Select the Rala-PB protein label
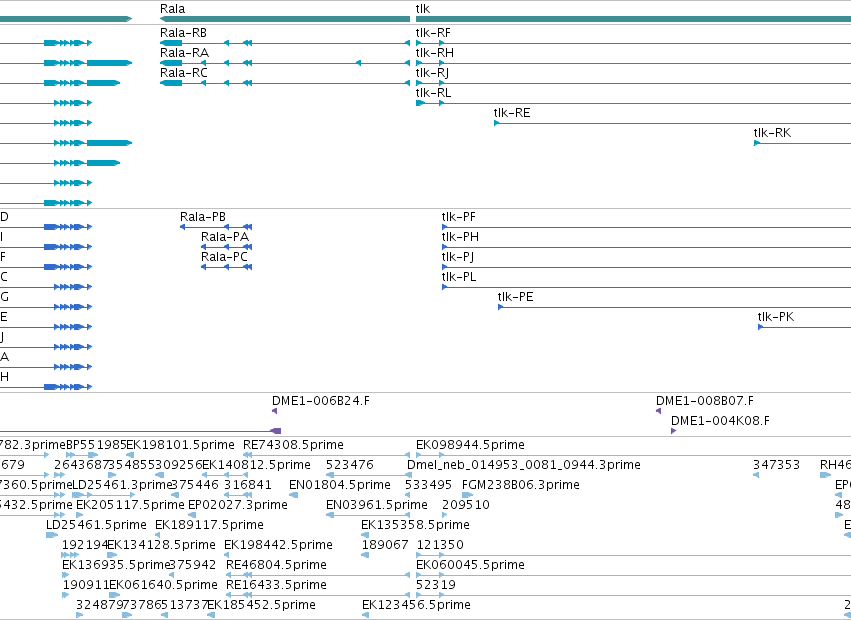The height and width of the screenshot is (620, 851). pos(203,217)
